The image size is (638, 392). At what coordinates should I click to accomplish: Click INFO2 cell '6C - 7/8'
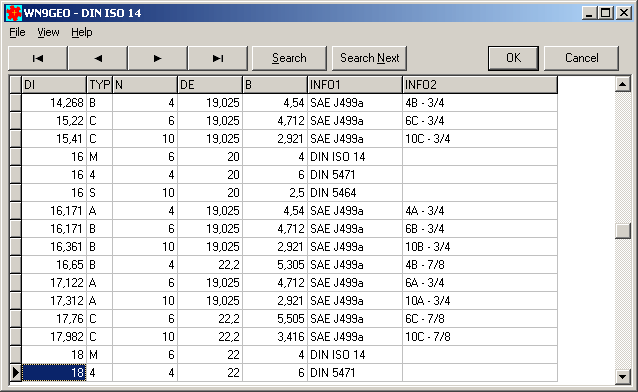[x=480, y=319]
